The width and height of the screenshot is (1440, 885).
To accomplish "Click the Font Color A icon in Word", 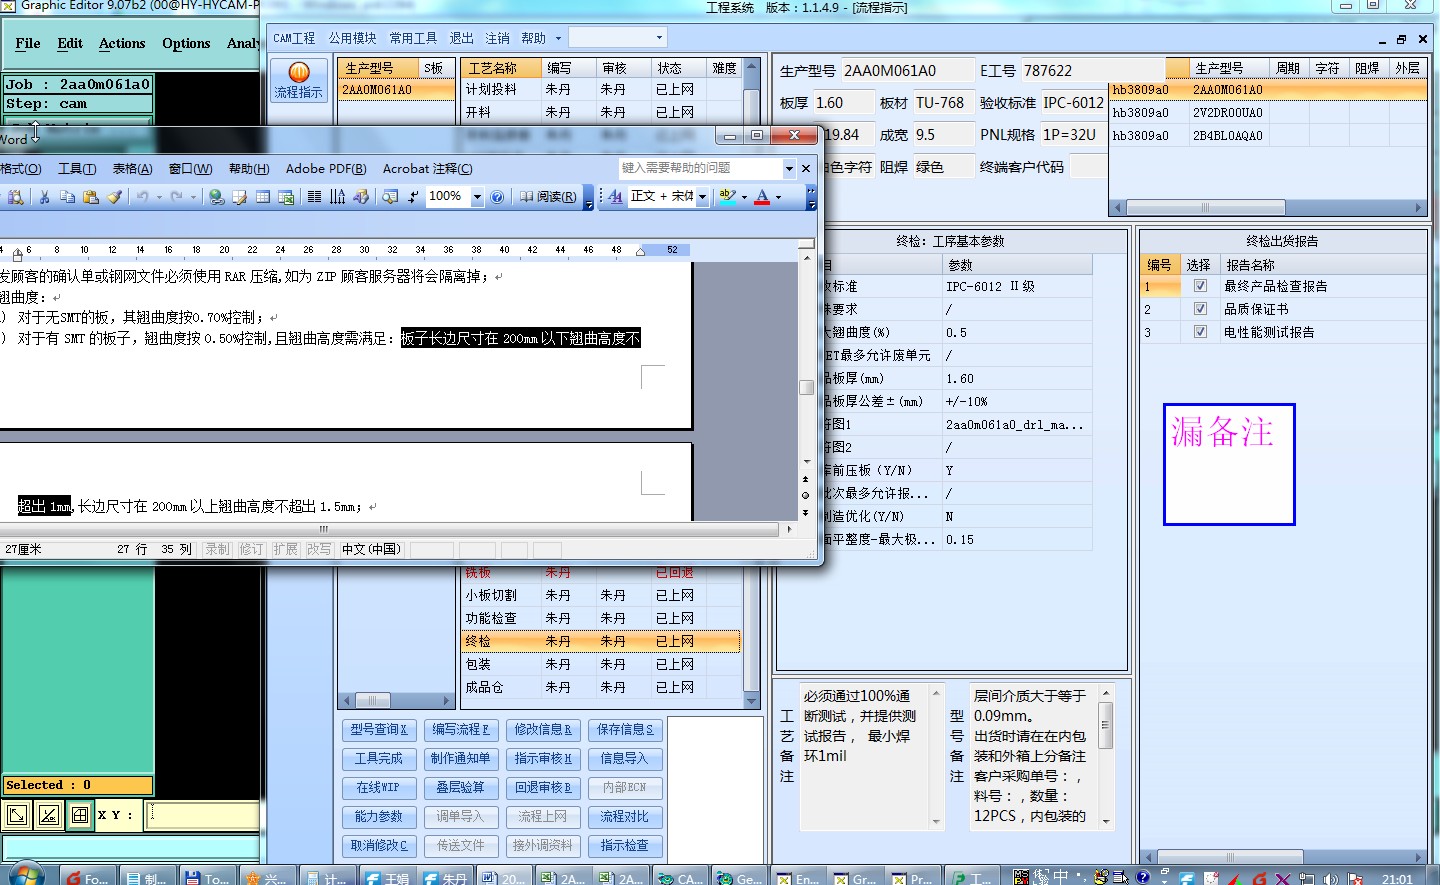I will click(762, 197).
